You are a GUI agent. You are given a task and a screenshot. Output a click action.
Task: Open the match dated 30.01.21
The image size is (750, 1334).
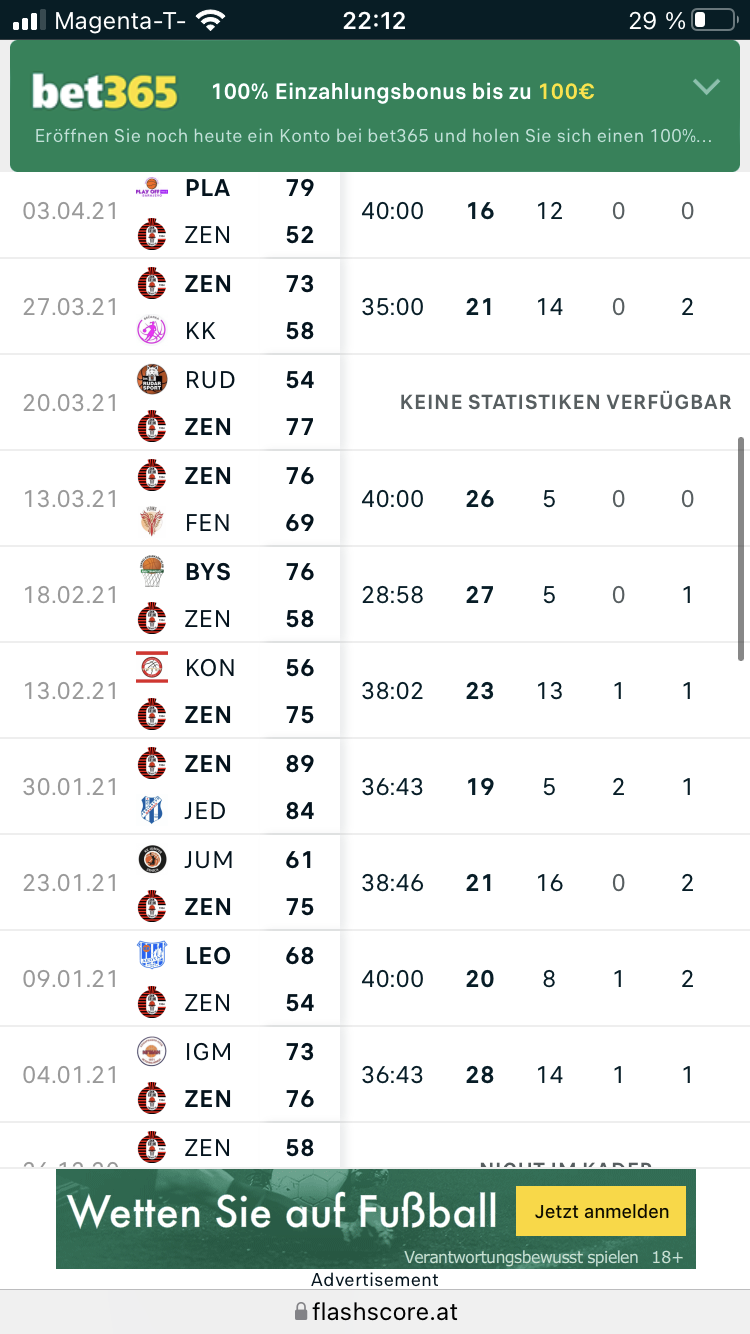[70, 787]
